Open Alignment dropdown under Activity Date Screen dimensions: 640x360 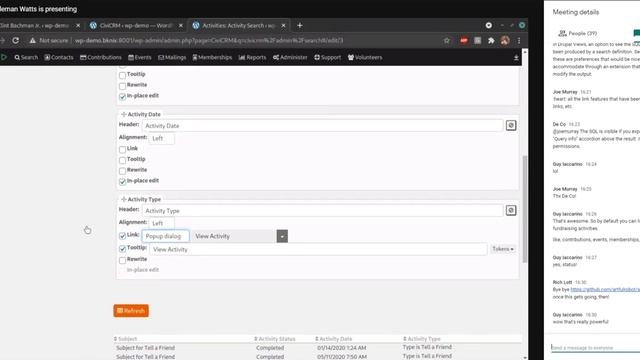pos(162,138)
